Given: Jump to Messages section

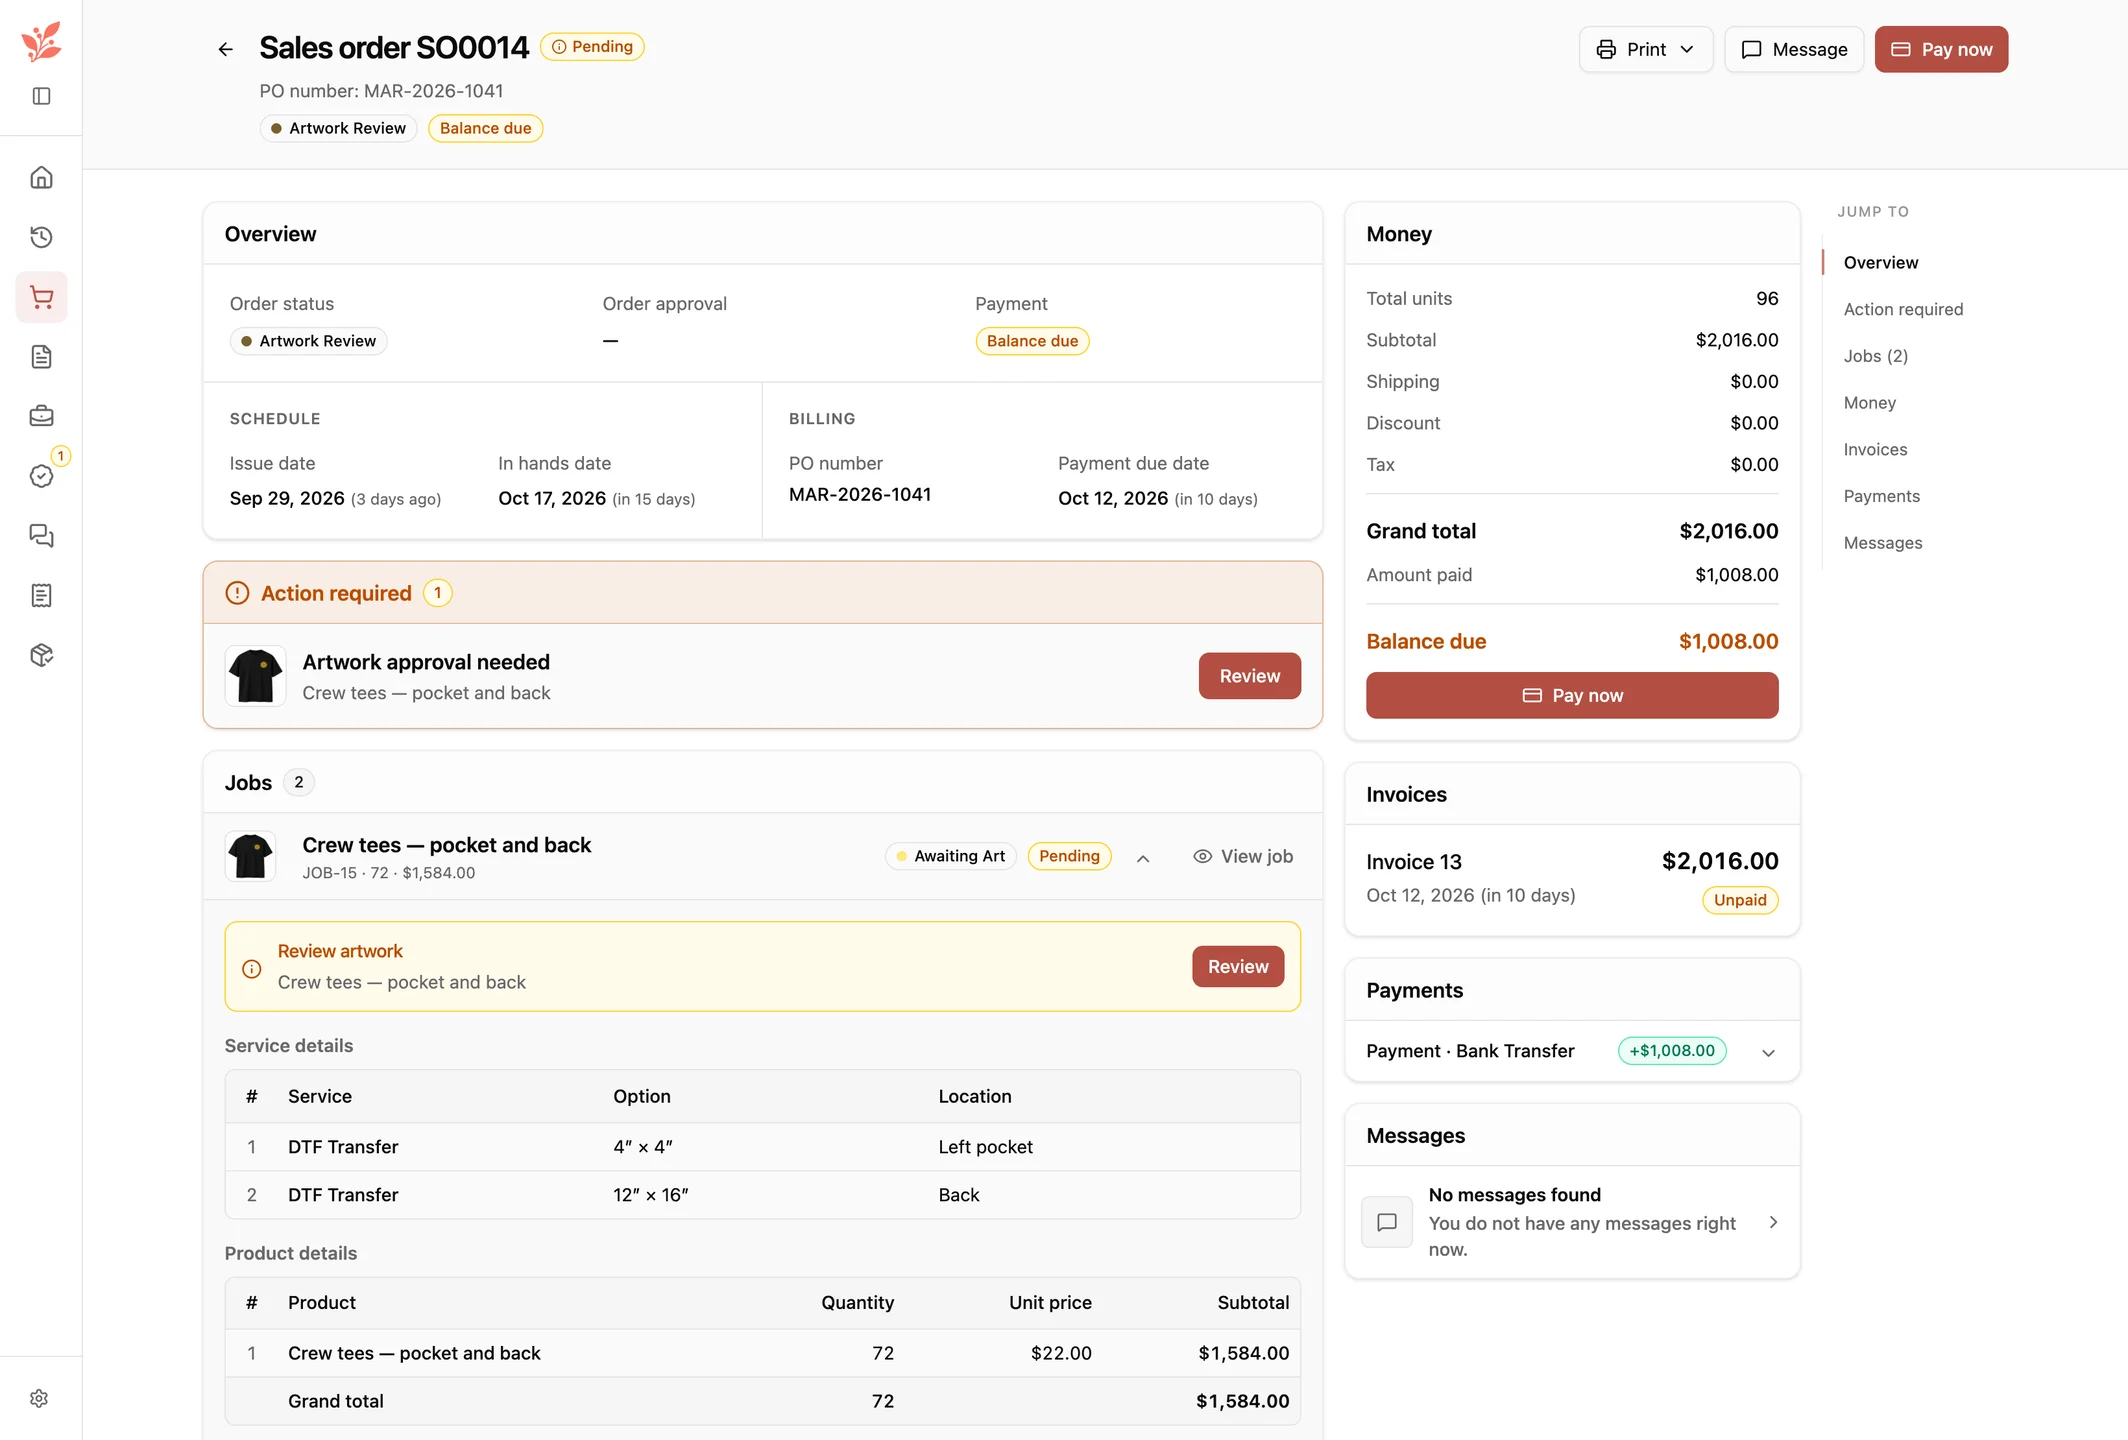Looking at the screenshot, I should coord(1882,542).
